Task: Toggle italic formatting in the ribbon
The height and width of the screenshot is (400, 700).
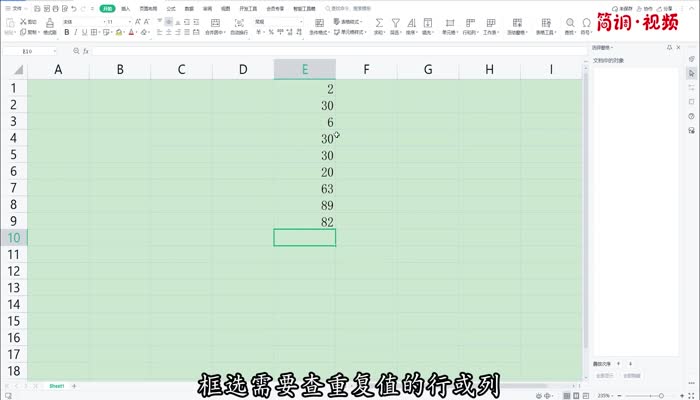Action: [76, 32]
